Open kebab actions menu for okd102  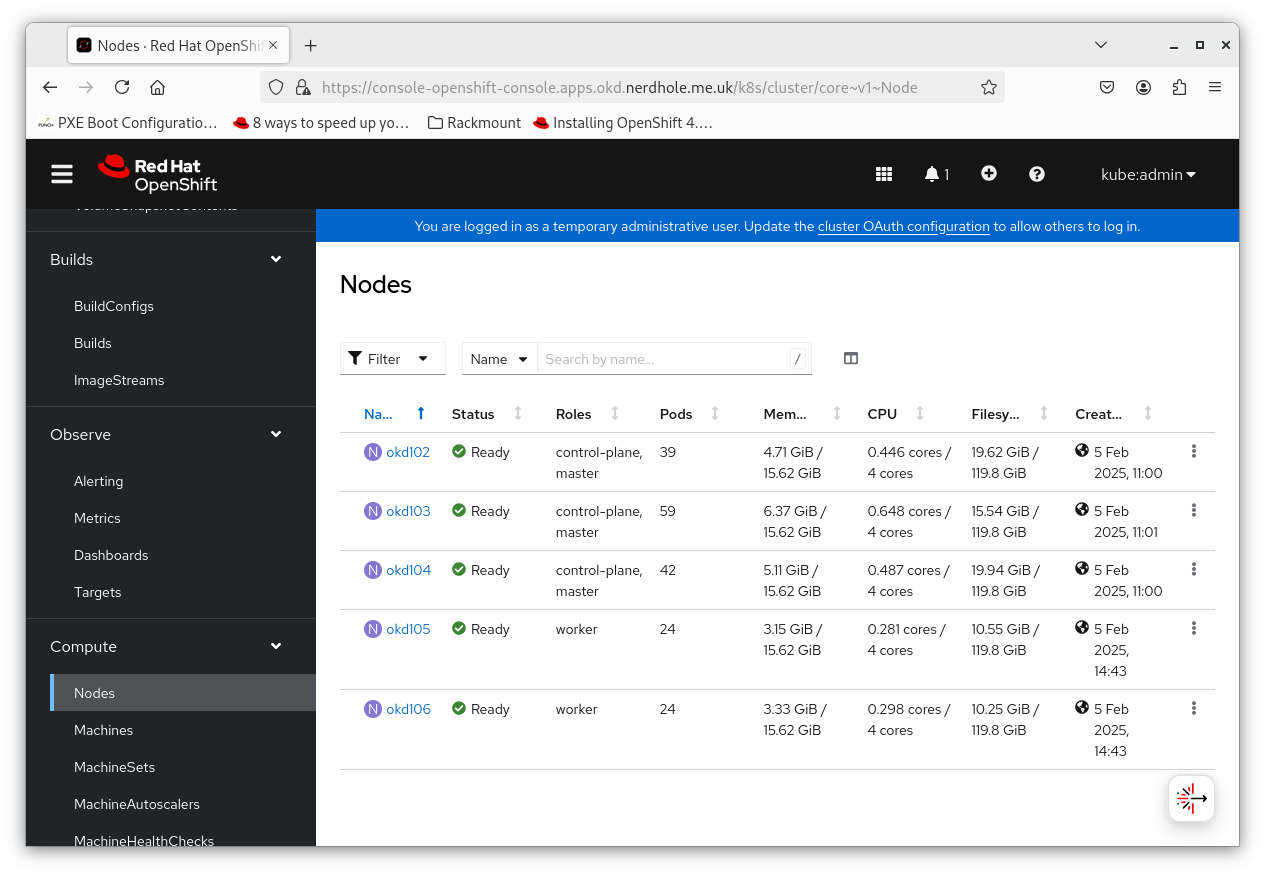tap(1194, 451)
